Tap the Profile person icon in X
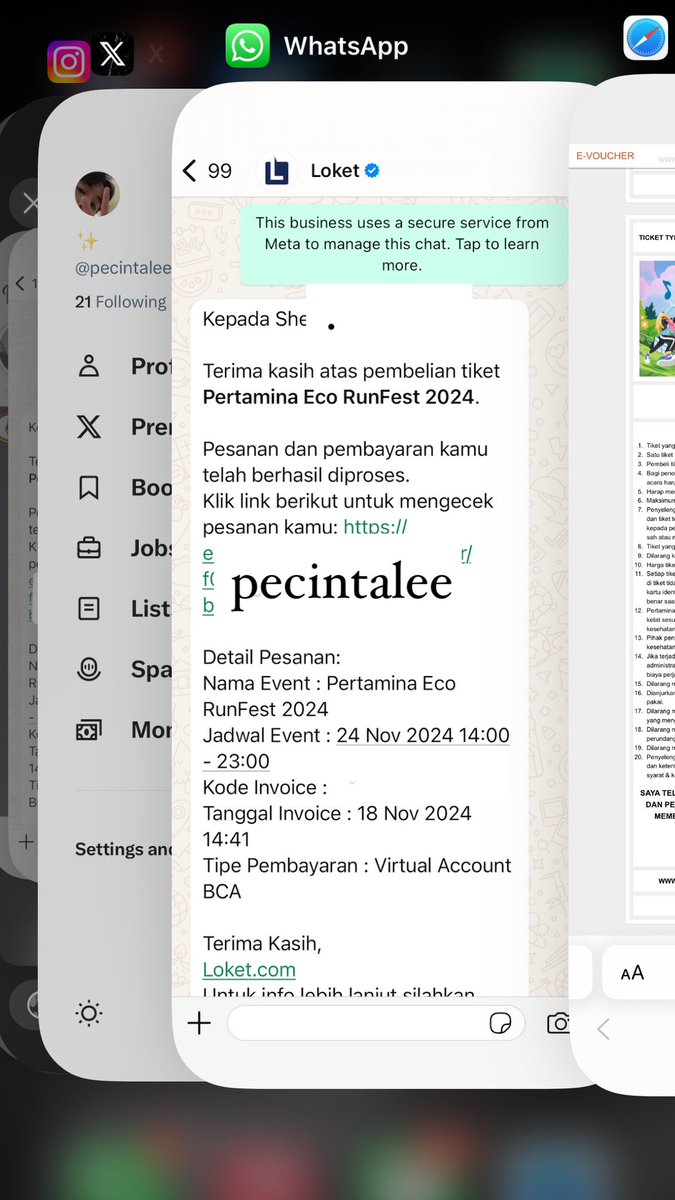 click(89, 366)
